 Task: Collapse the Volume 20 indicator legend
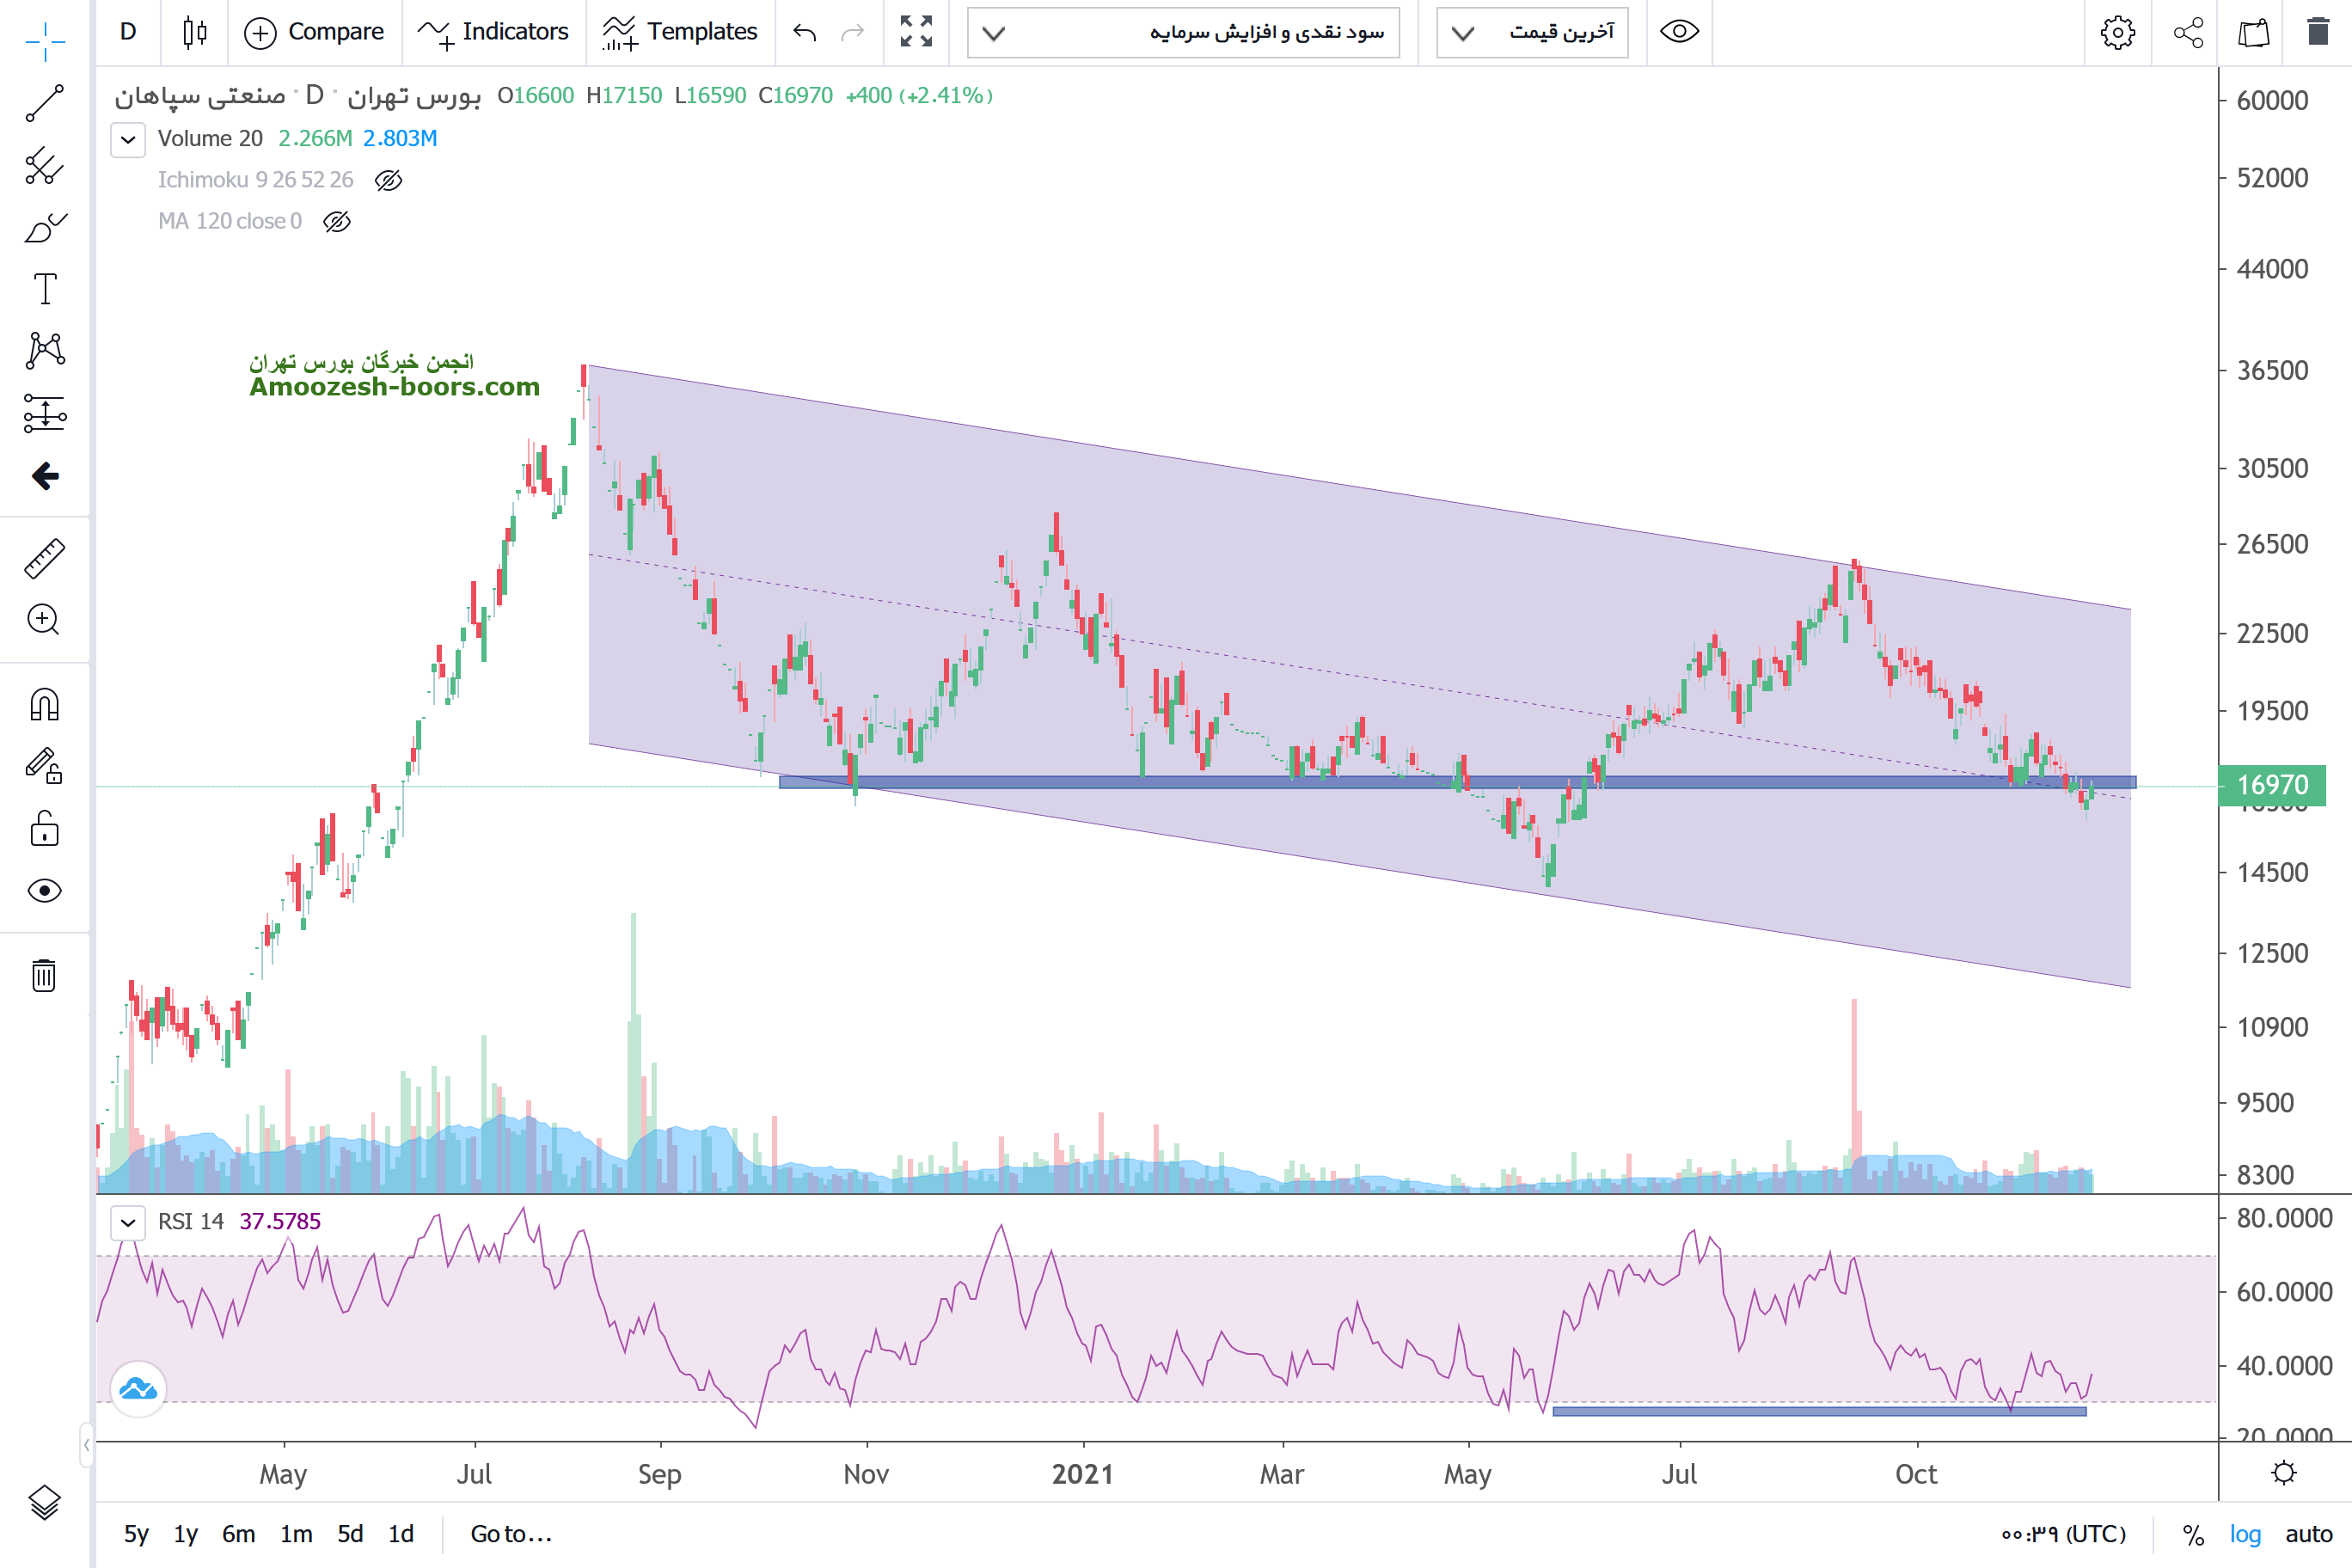pos(128,139)
